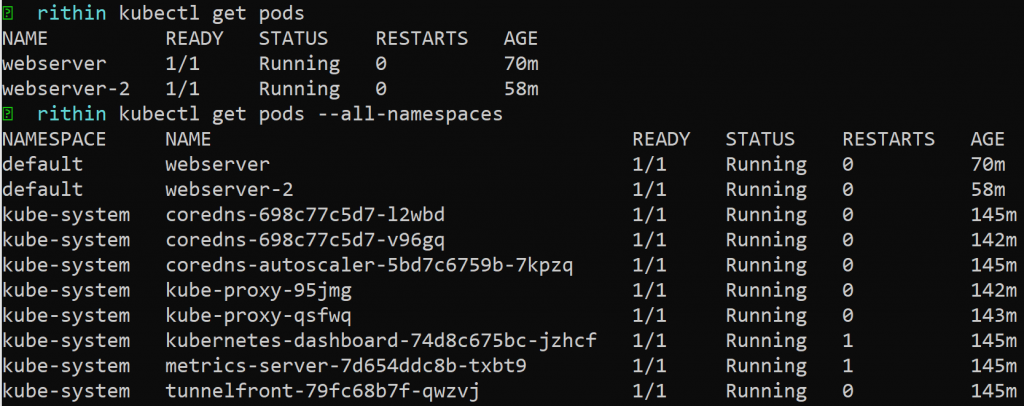Select coredns-autoscaler-5bd7c6759b-7kpzq pod name
Viewport: 1024px width, 406px height.
[x=368, y=265]
